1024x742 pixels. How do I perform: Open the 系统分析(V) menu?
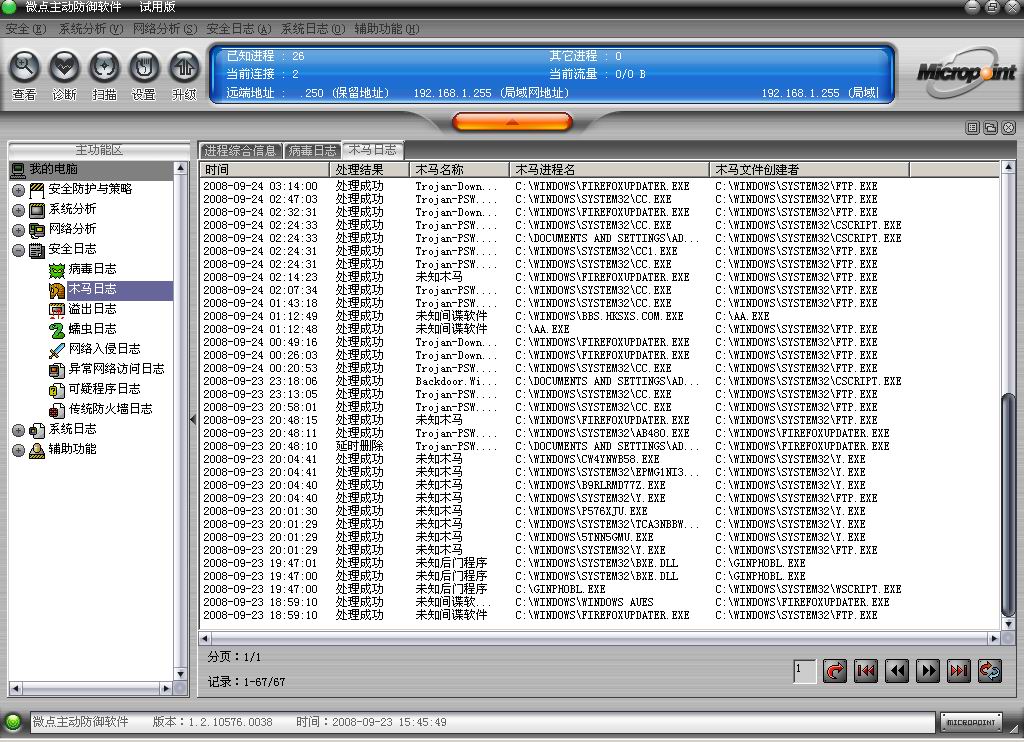click(x=91, y=29)
